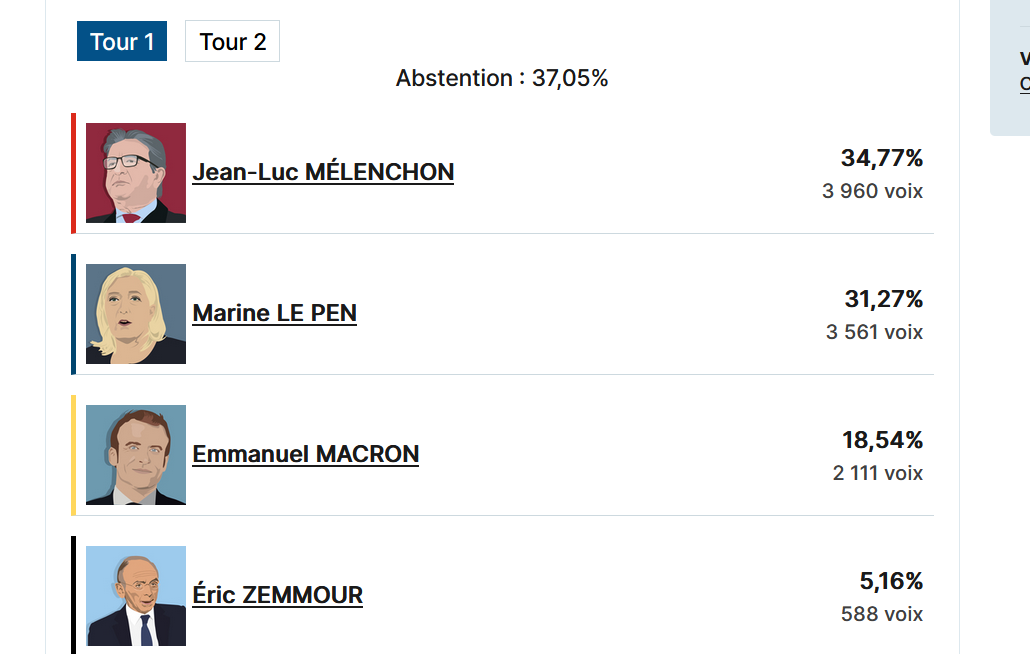The width and height of the screenshot is (1030, 654).
Task: Click the yellow party color bar beside Macron
Action: click(74, 455)
